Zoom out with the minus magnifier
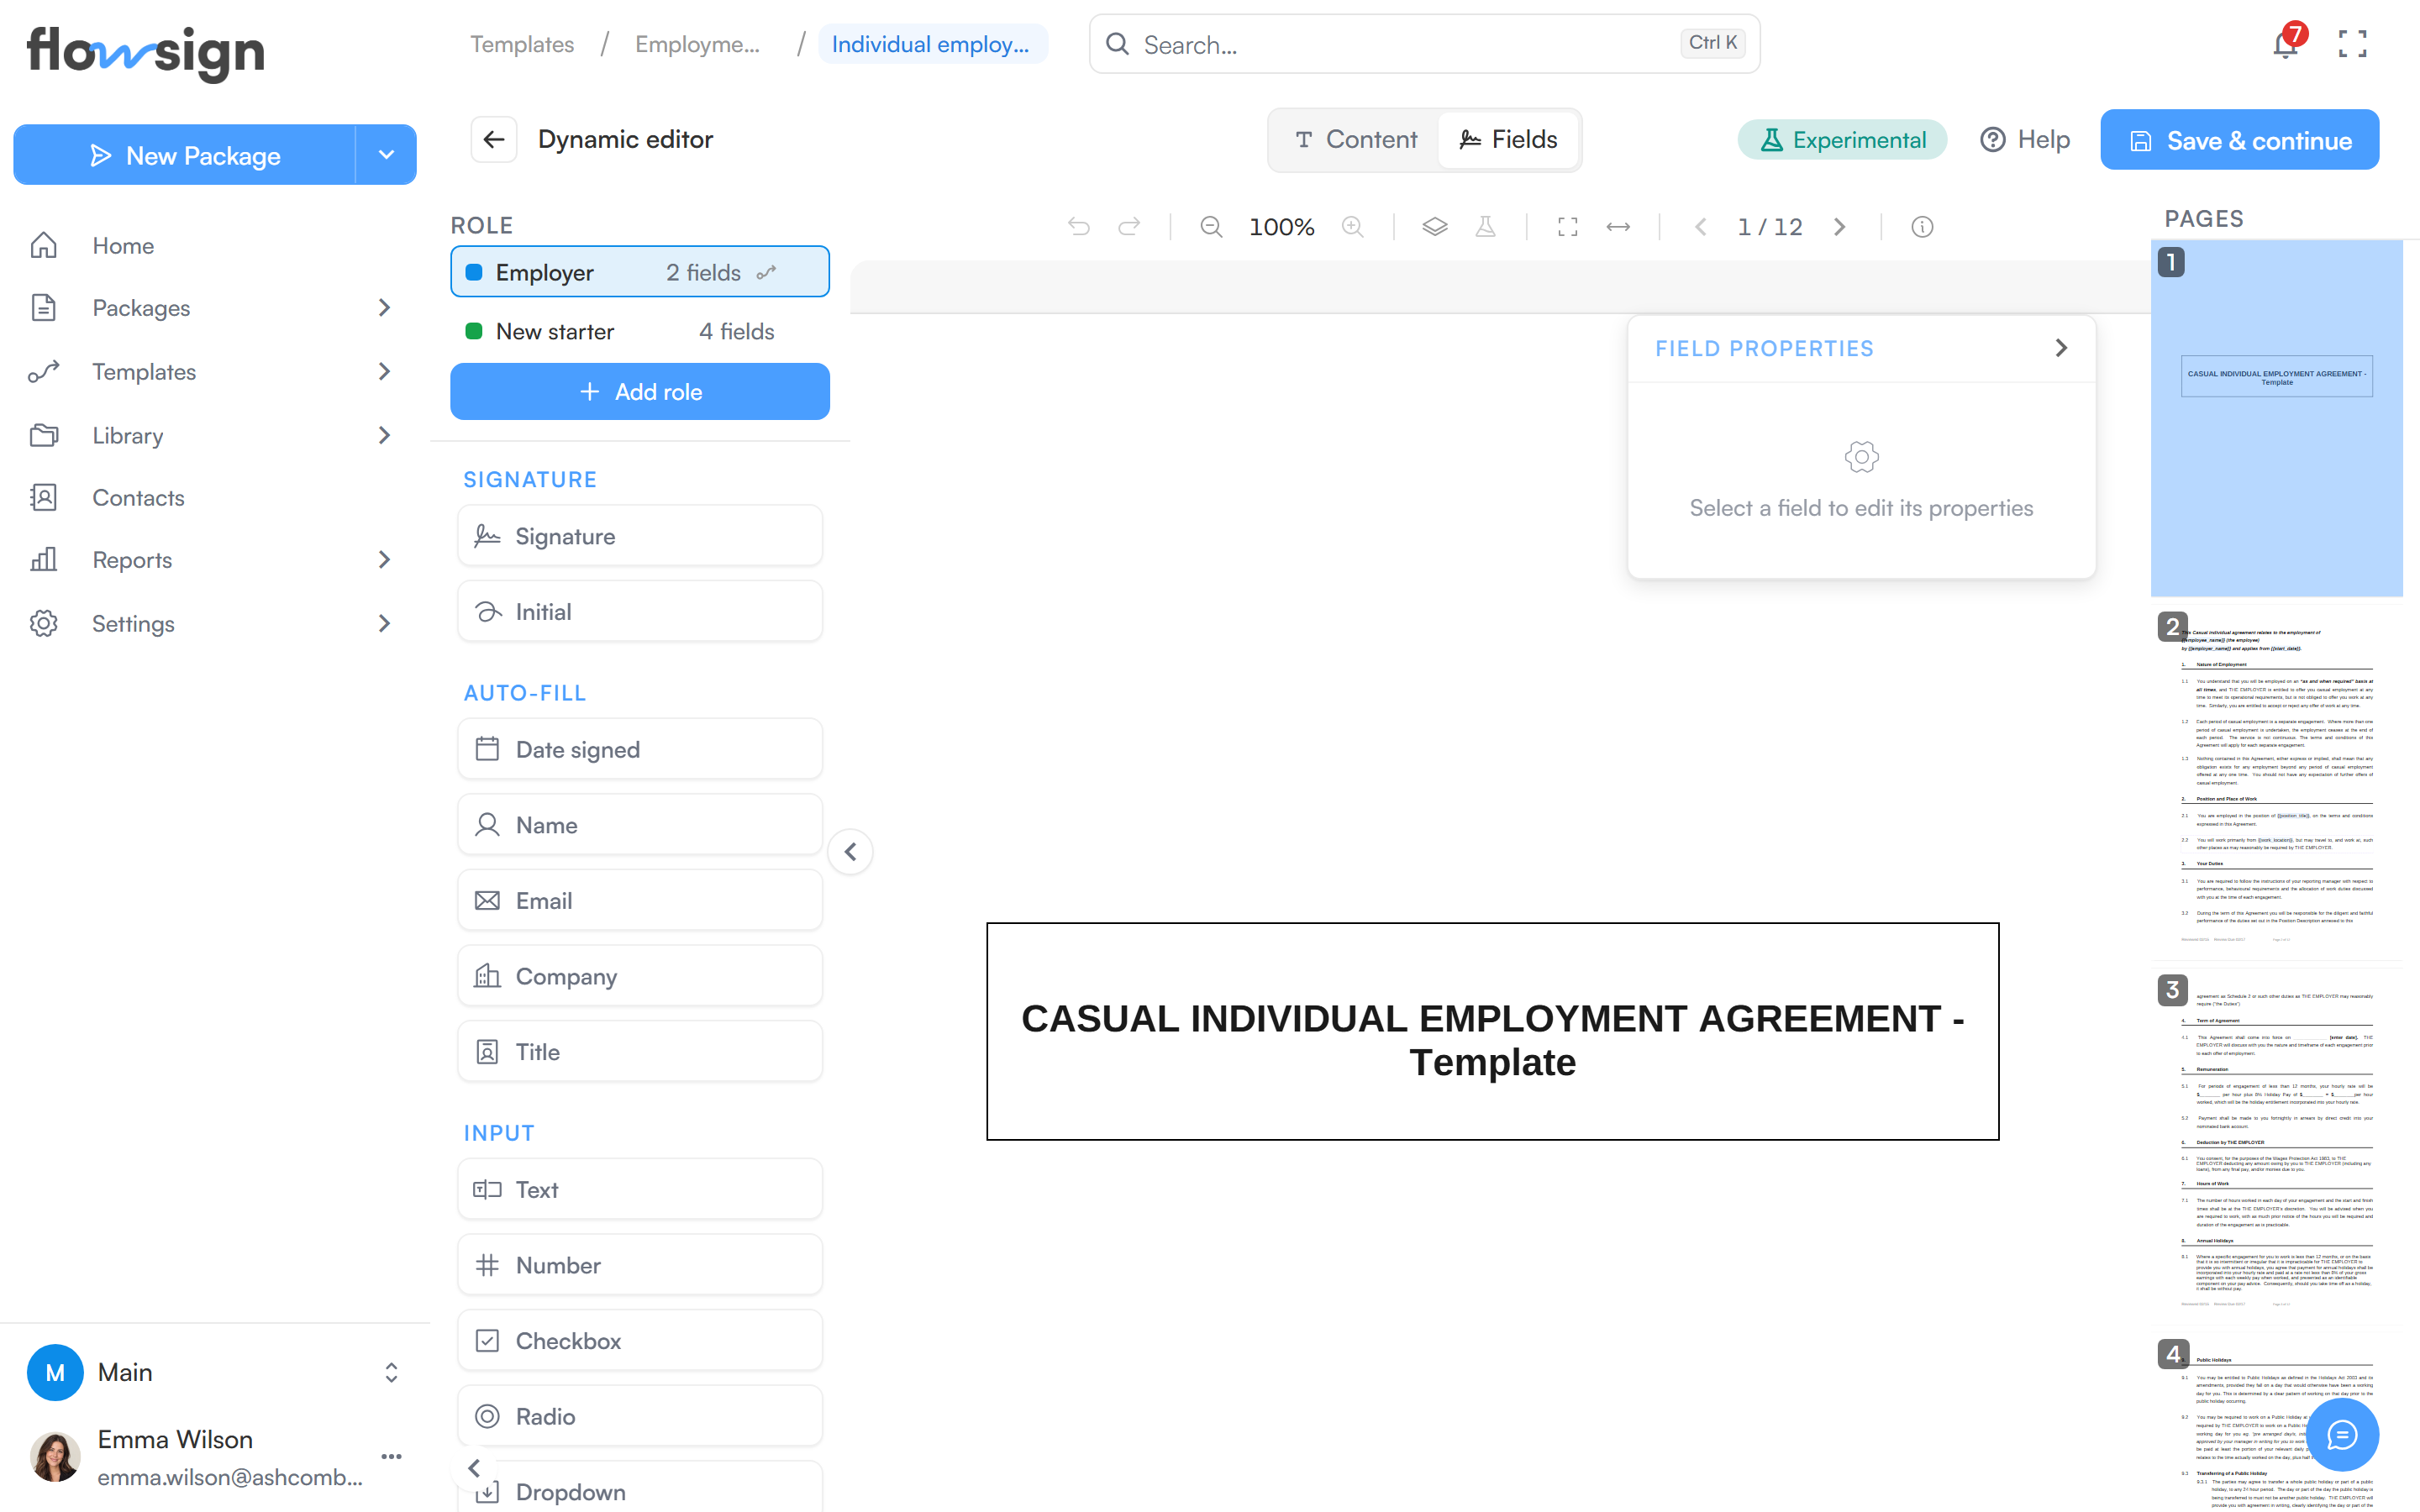The height and width of the screenshot is (1512, 2420). tap(1211, 227)
